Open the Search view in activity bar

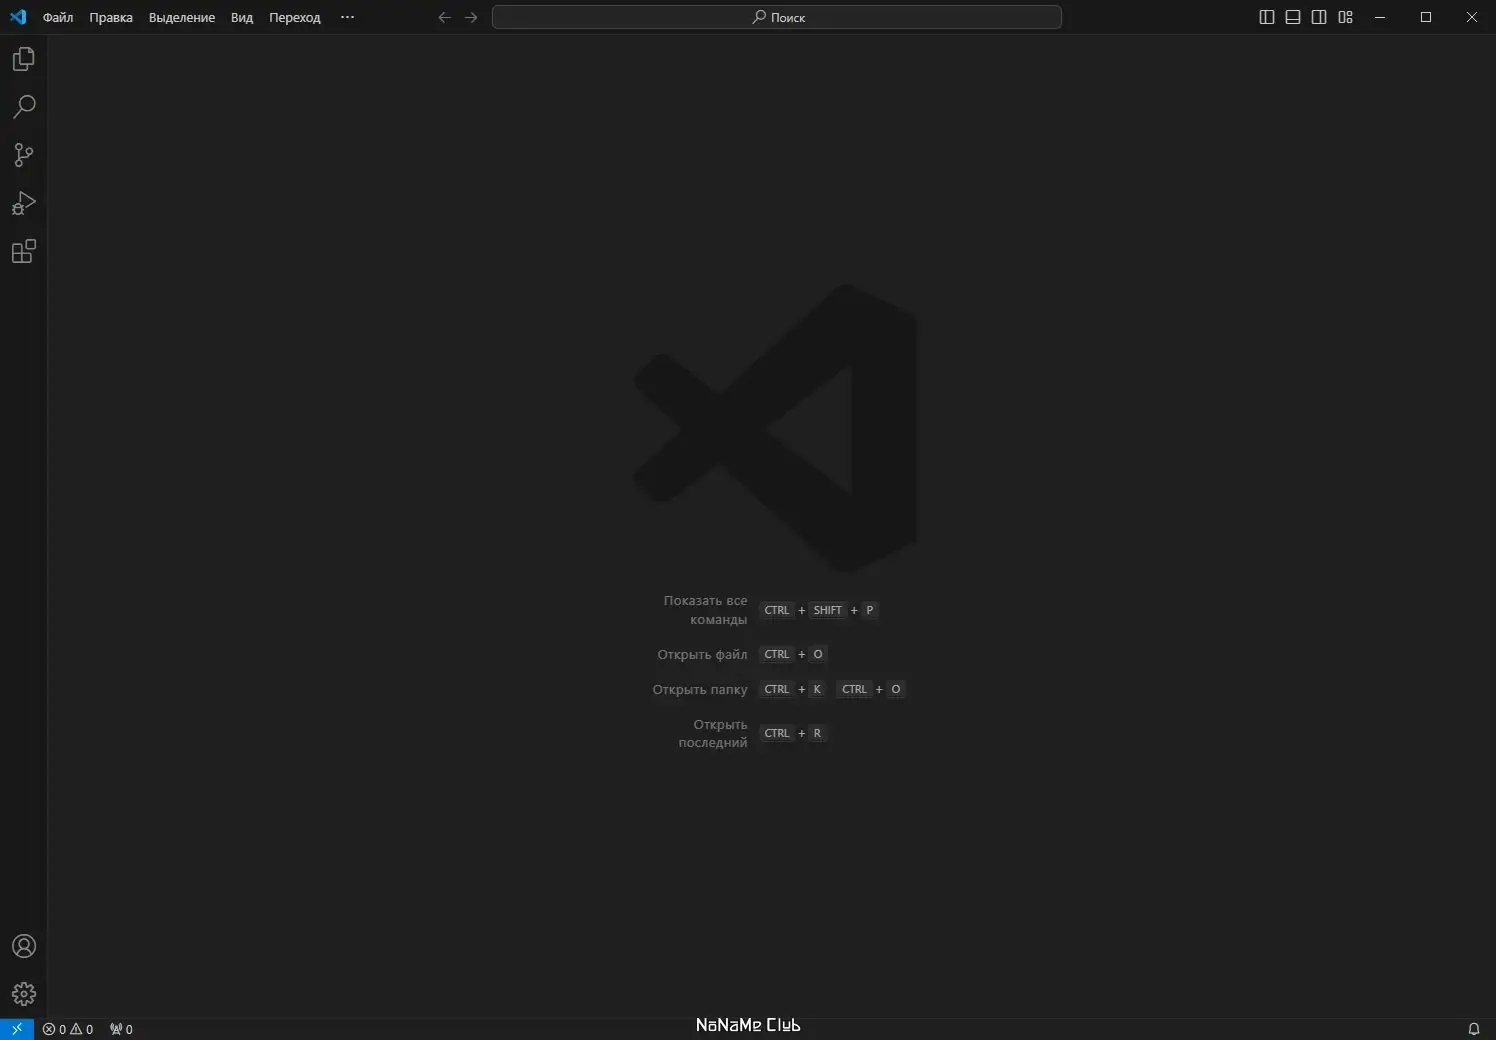click(24, 107)
